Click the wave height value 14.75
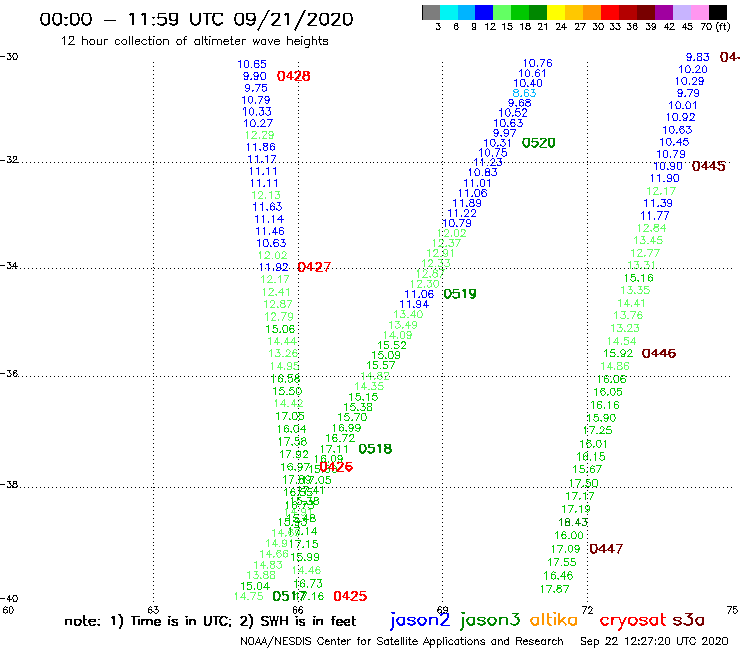The image size is (740, 650). [249, 596]
